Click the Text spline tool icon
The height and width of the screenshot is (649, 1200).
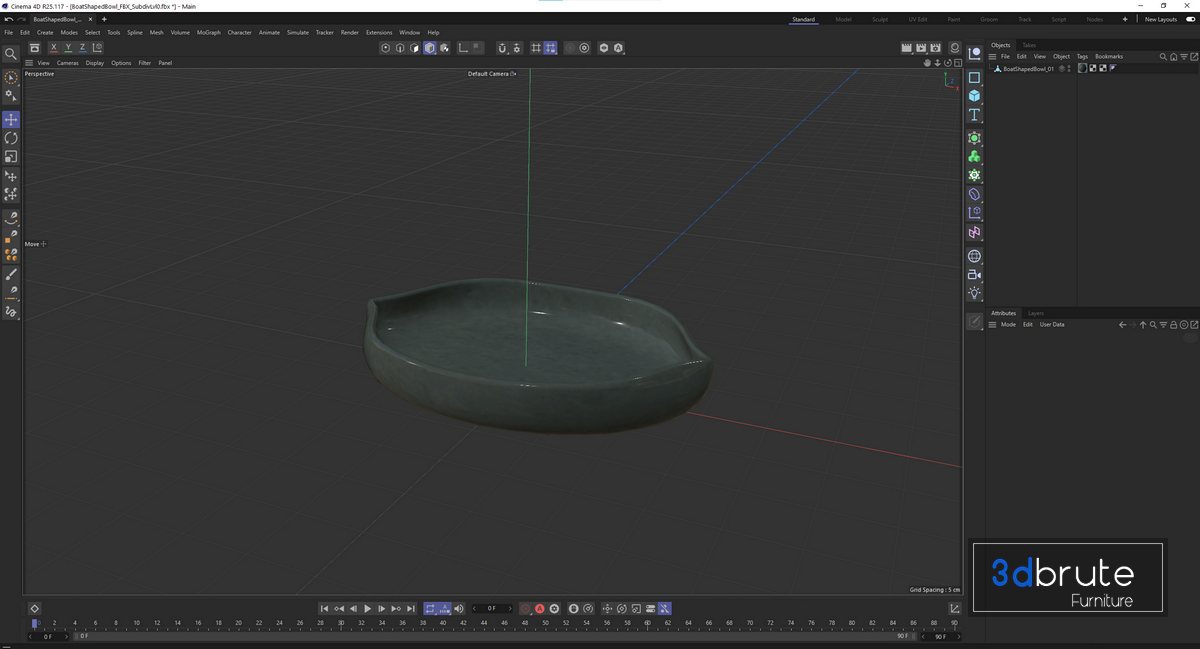click(x=974, y=115)
